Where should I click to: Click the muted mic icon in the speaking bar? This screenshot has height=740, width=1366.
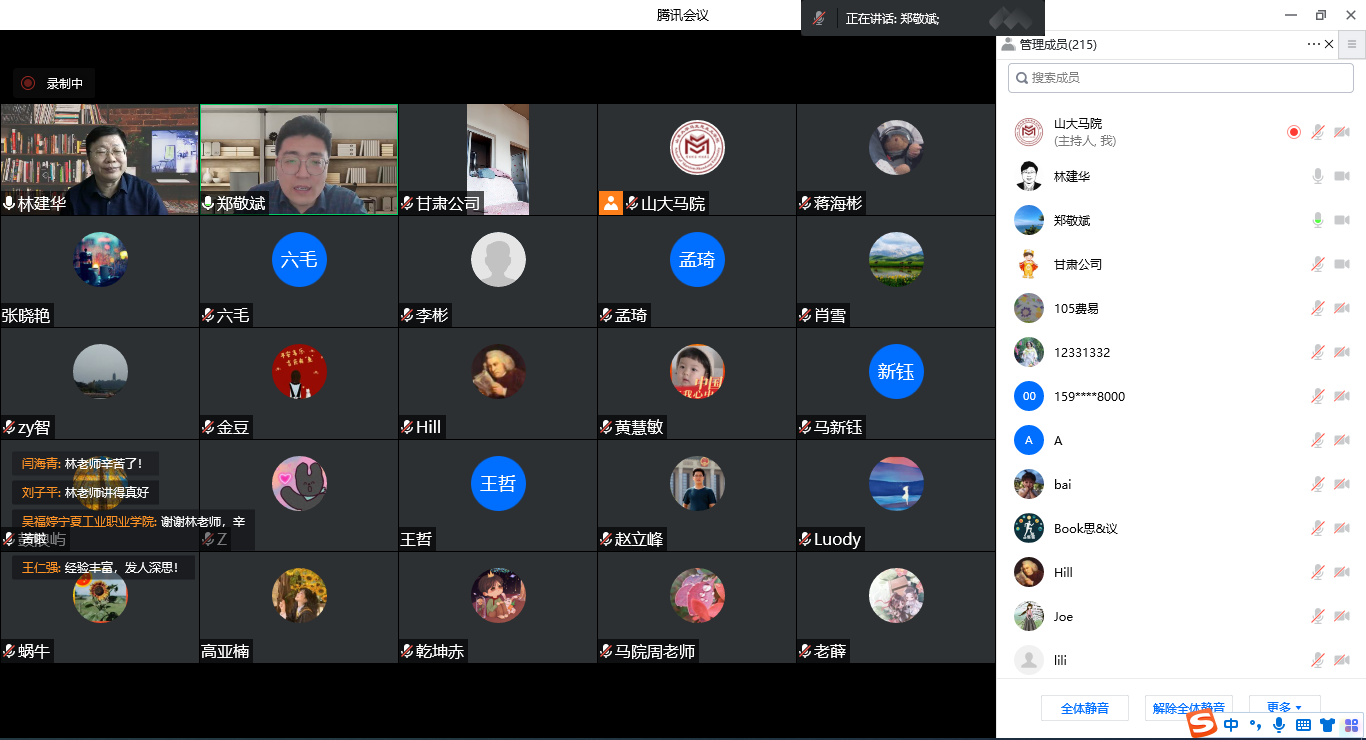coord(819,18)
